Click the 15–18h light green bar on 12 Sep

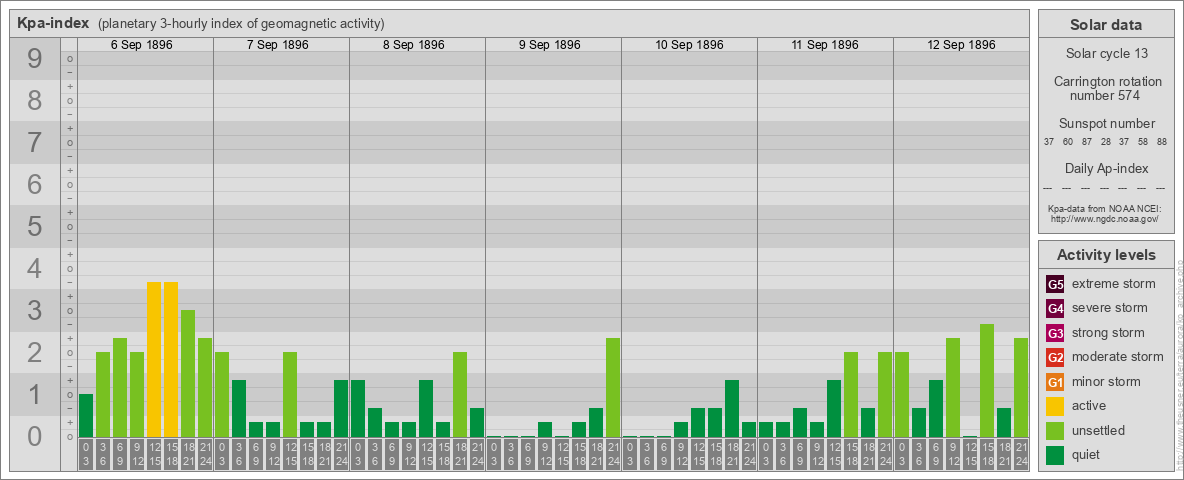pyautogui.click(x=987, y=380)
